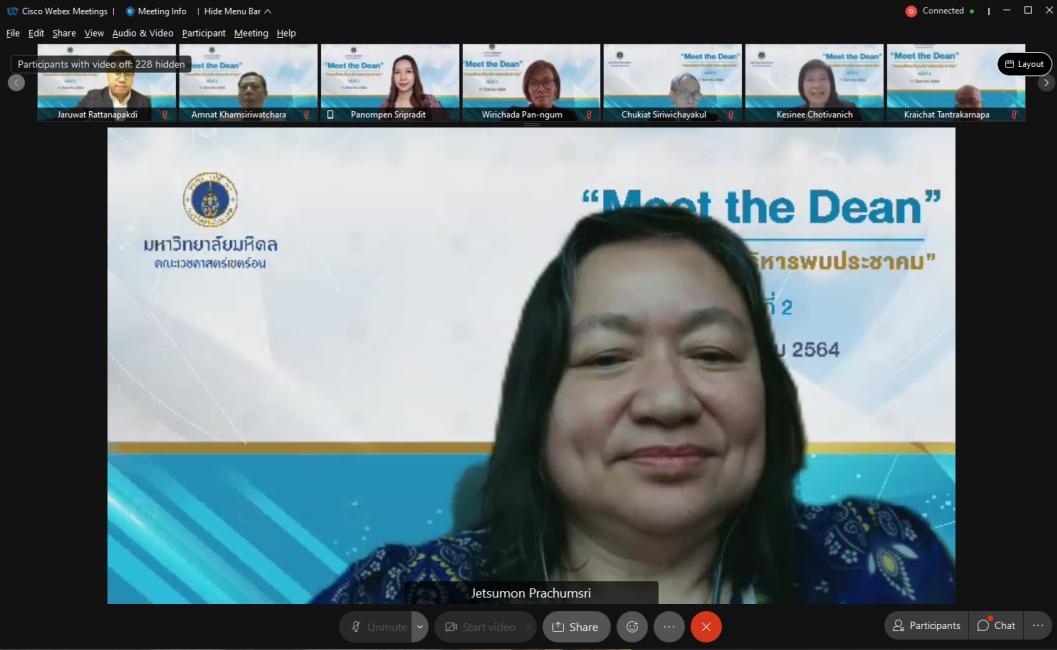1057x650 pixels.
Task: Click the Cisco Webex Meetings app icon
Action: coord(11,11)
